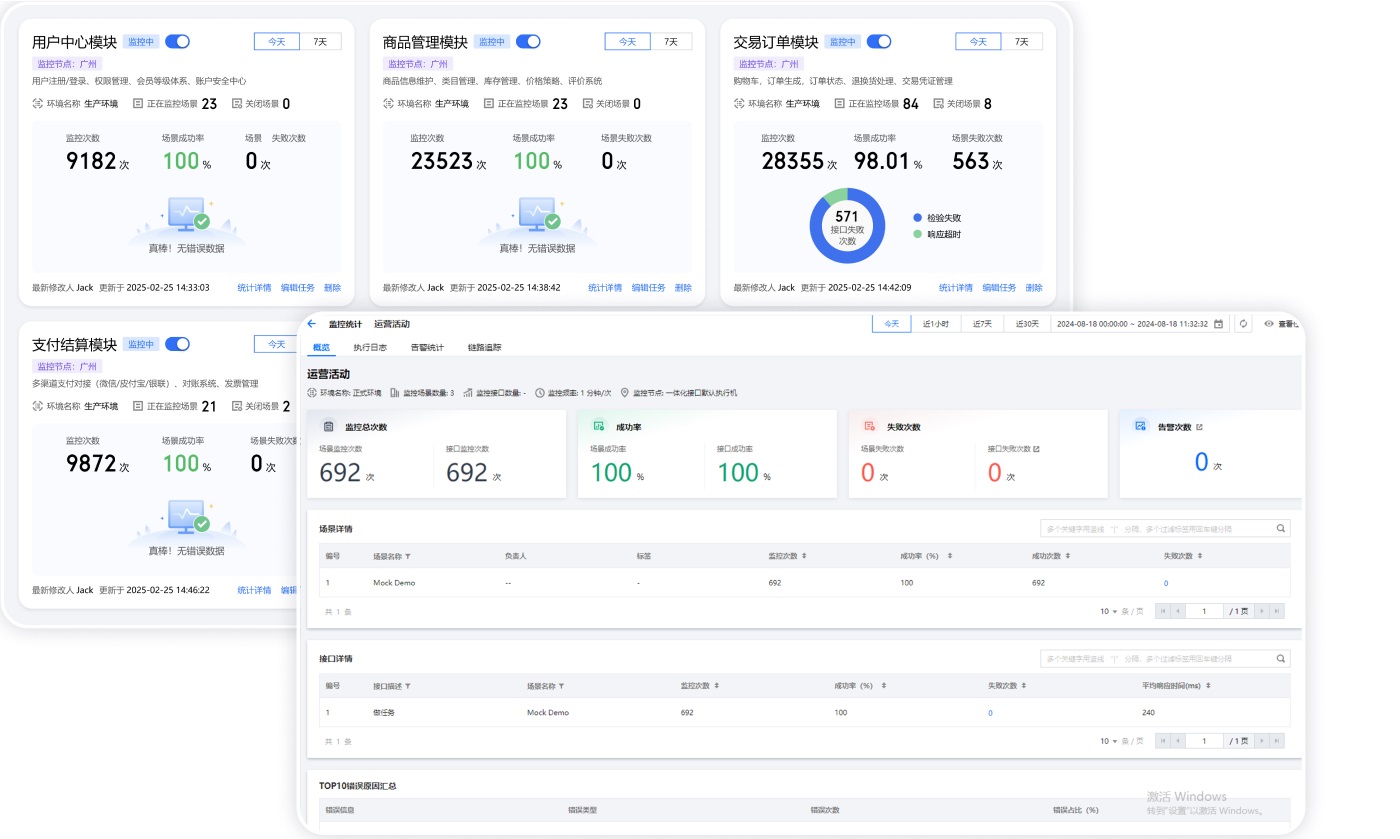This screenshot has height=839, width=1400.
Task: Click the 失败次数 card icon
Action: pos(869,426)
